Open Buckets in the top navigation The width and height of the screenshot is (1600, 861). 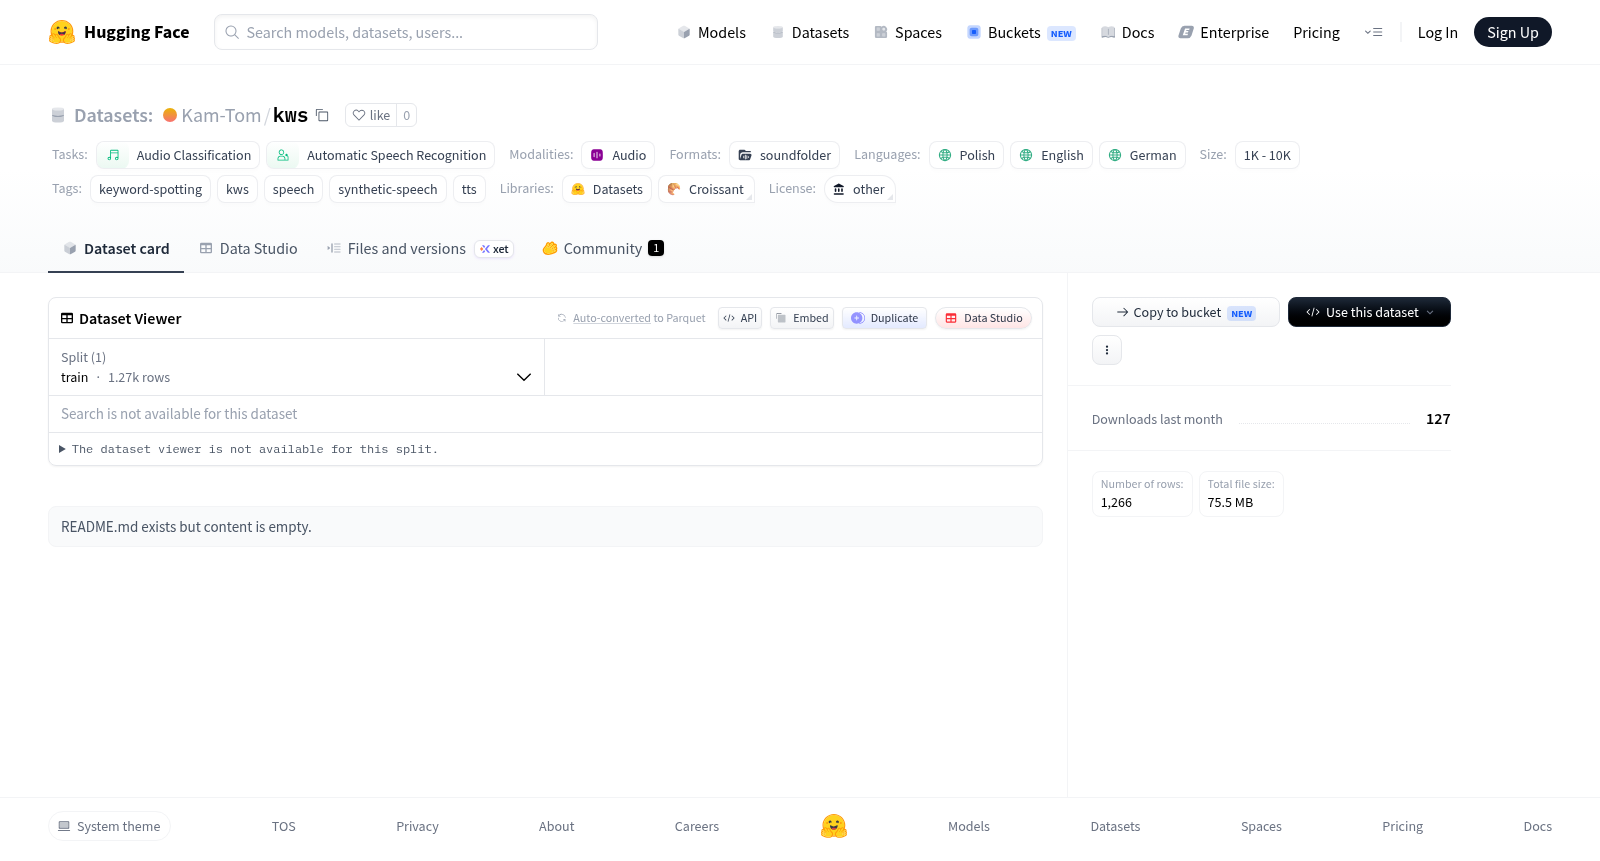coord(1021,32)
